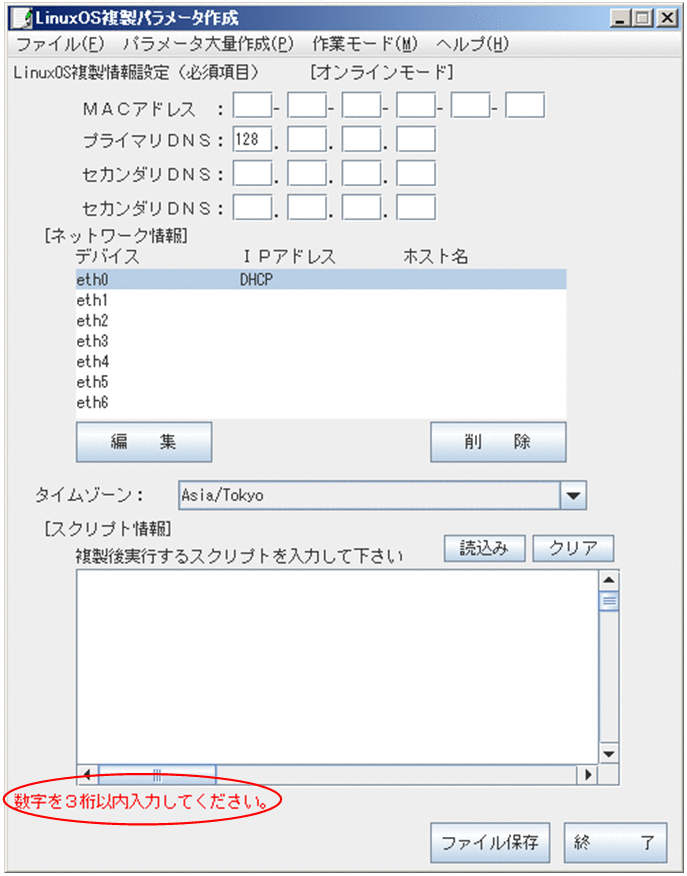
Task: Open the ヘルプ(H) menu
Action: click(473, 44)
